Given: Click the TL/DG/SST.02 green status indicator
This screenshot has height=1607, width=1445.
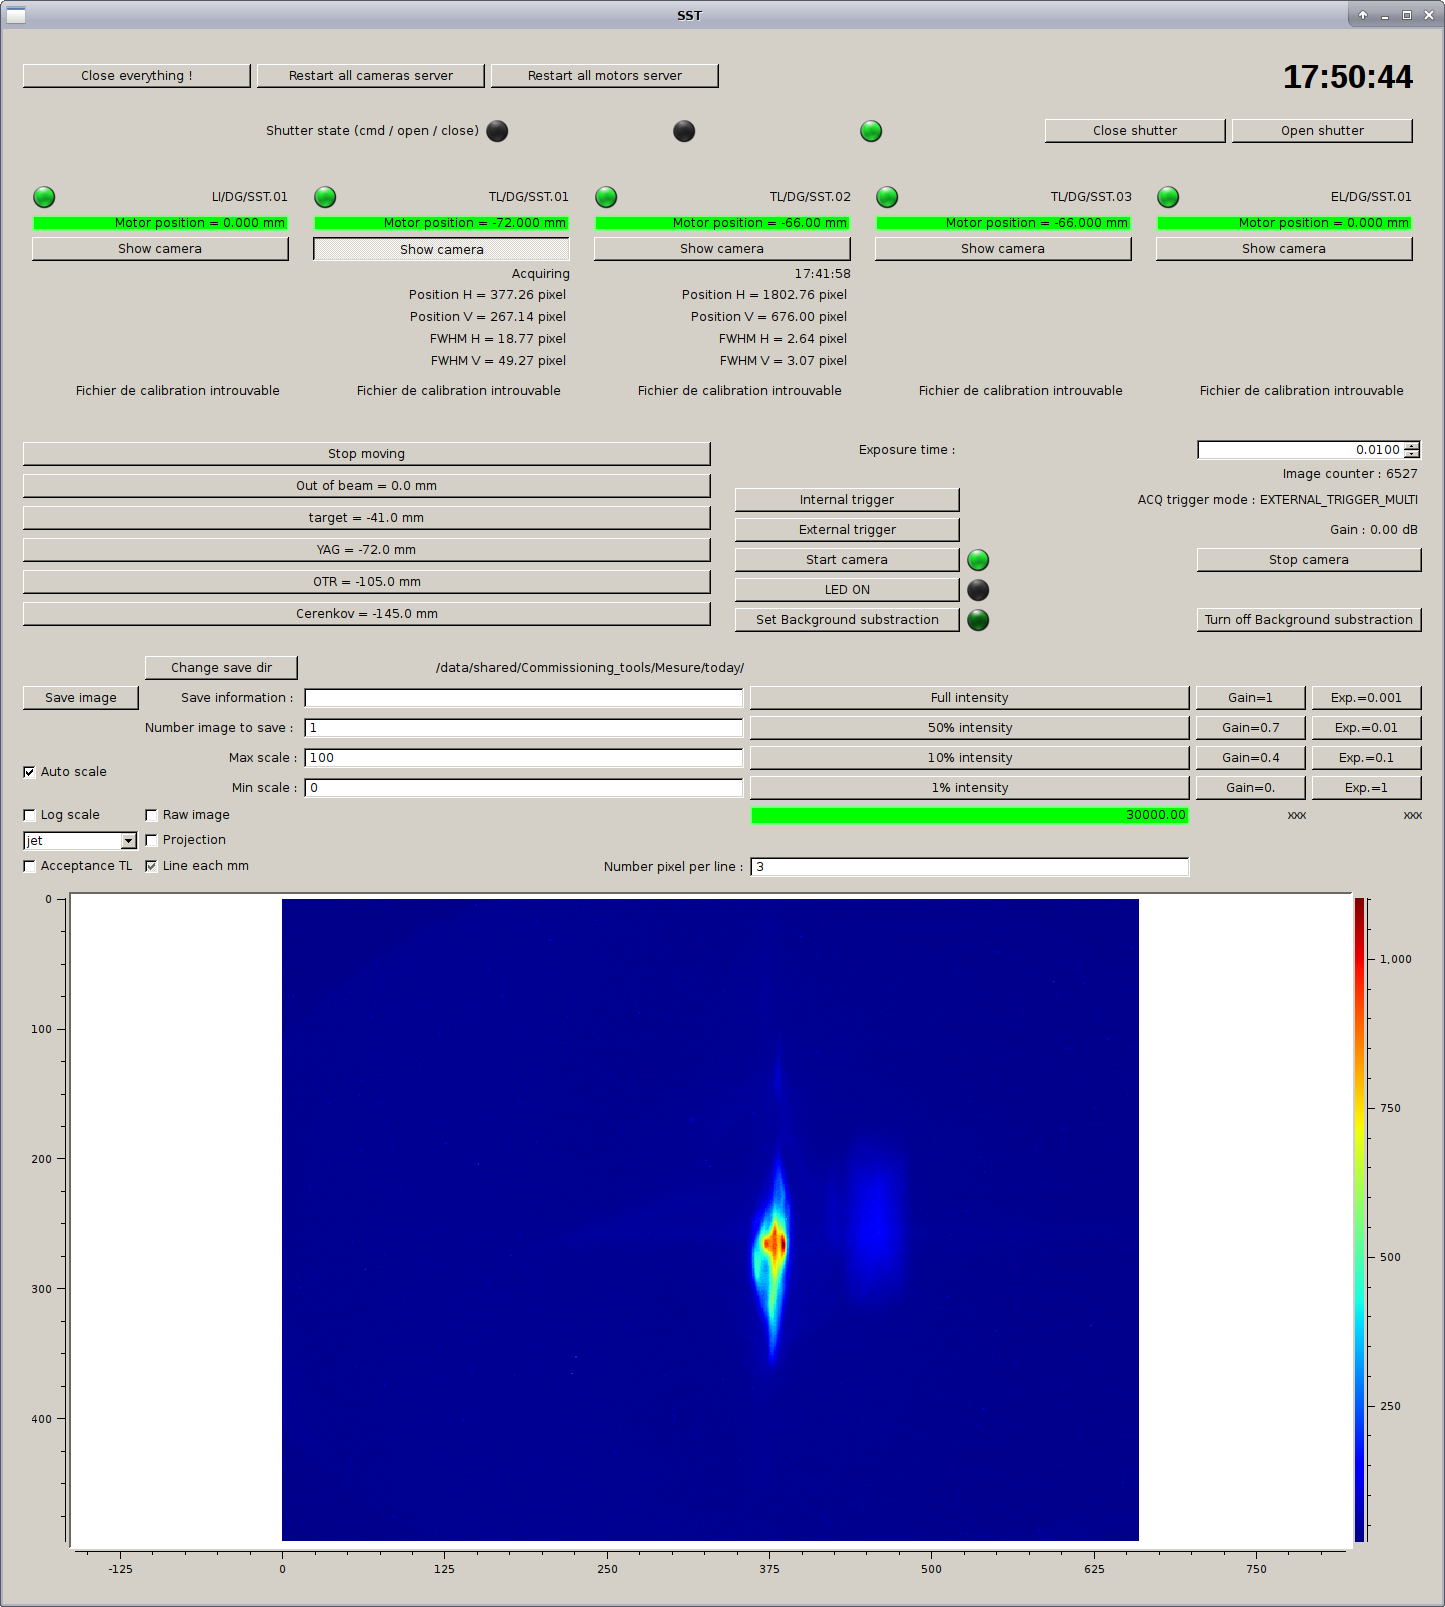Looking at the screenshot, I should point(606,197).
